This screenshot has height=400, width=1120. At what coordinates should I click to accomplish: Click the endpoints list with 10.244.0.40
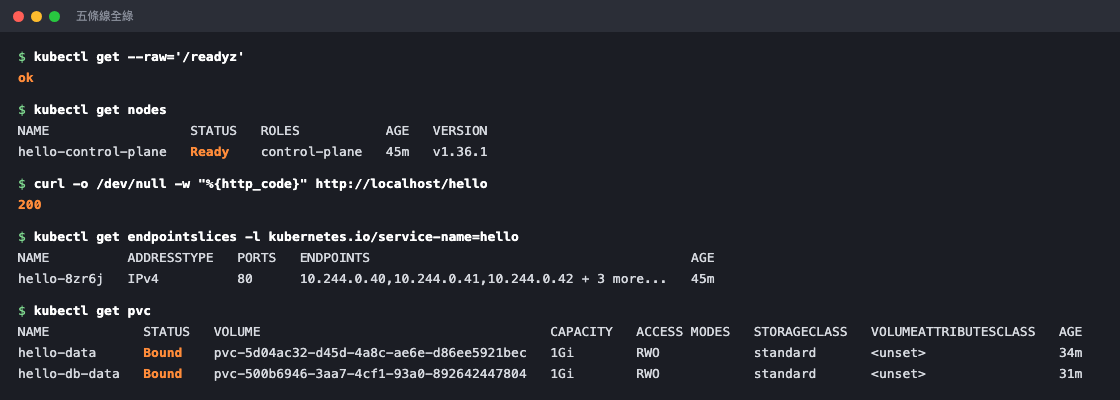point(484,279)
